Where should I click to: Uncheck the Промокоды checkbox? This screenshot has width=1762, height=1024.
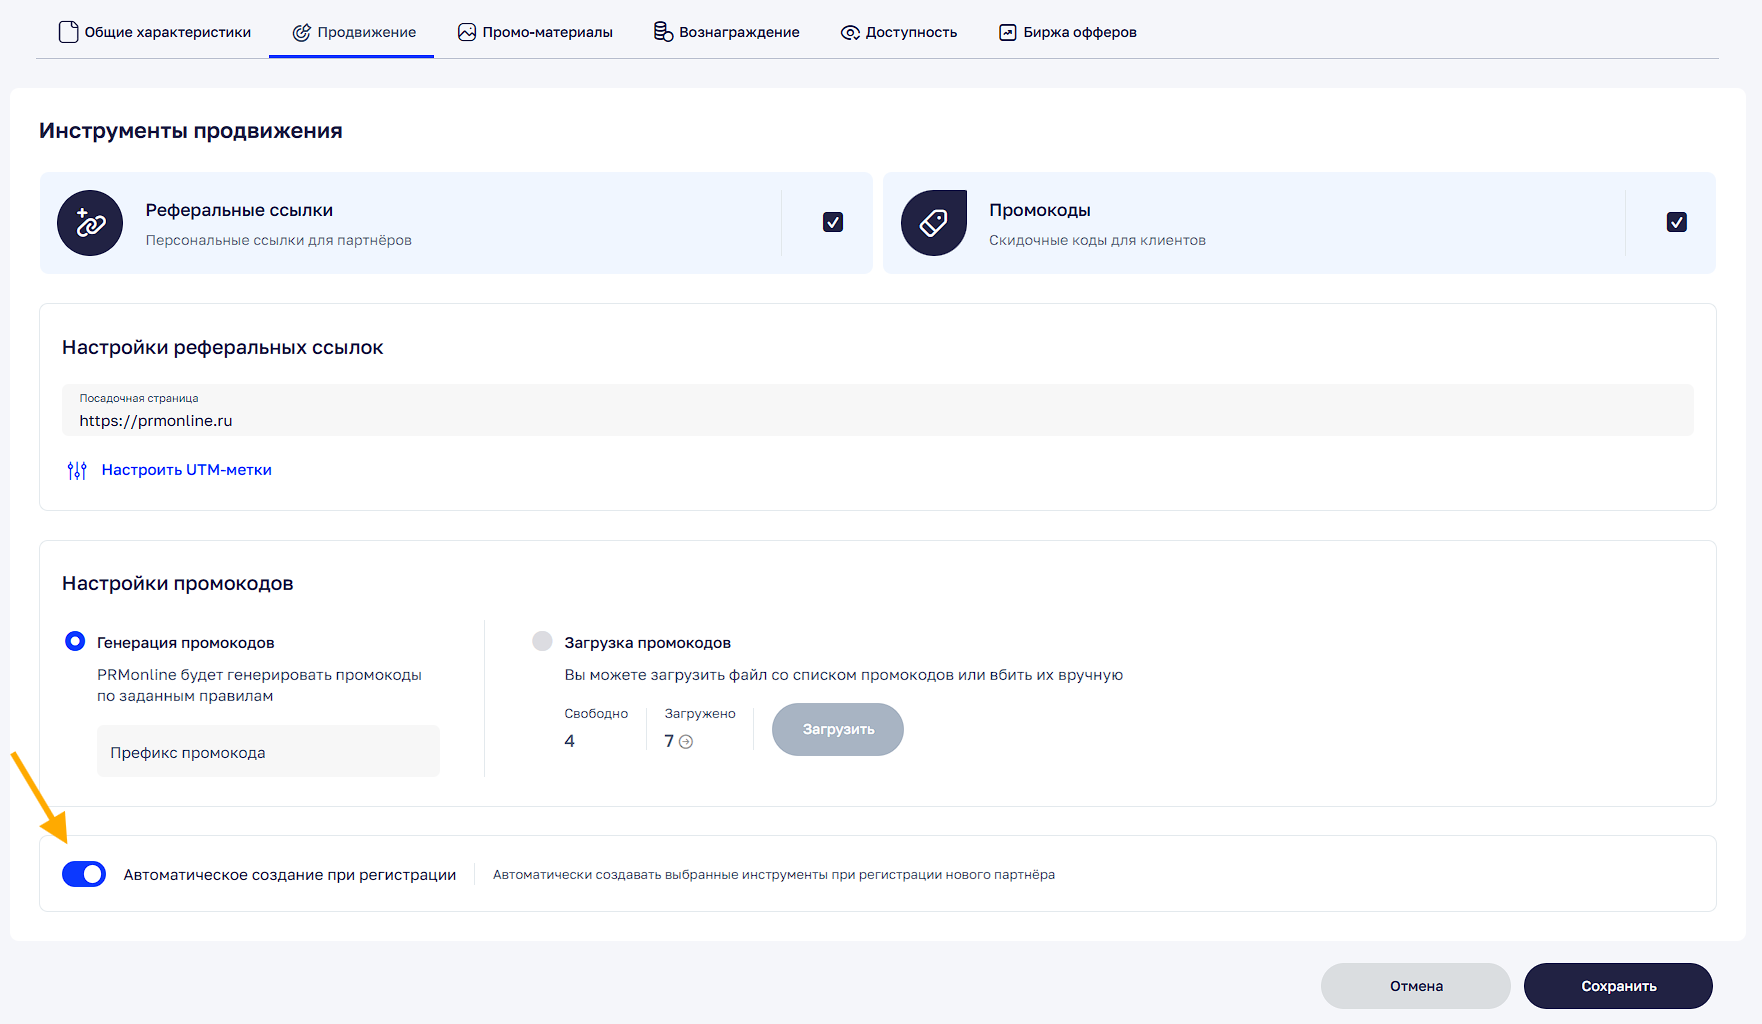click(x=1676, y=222)
